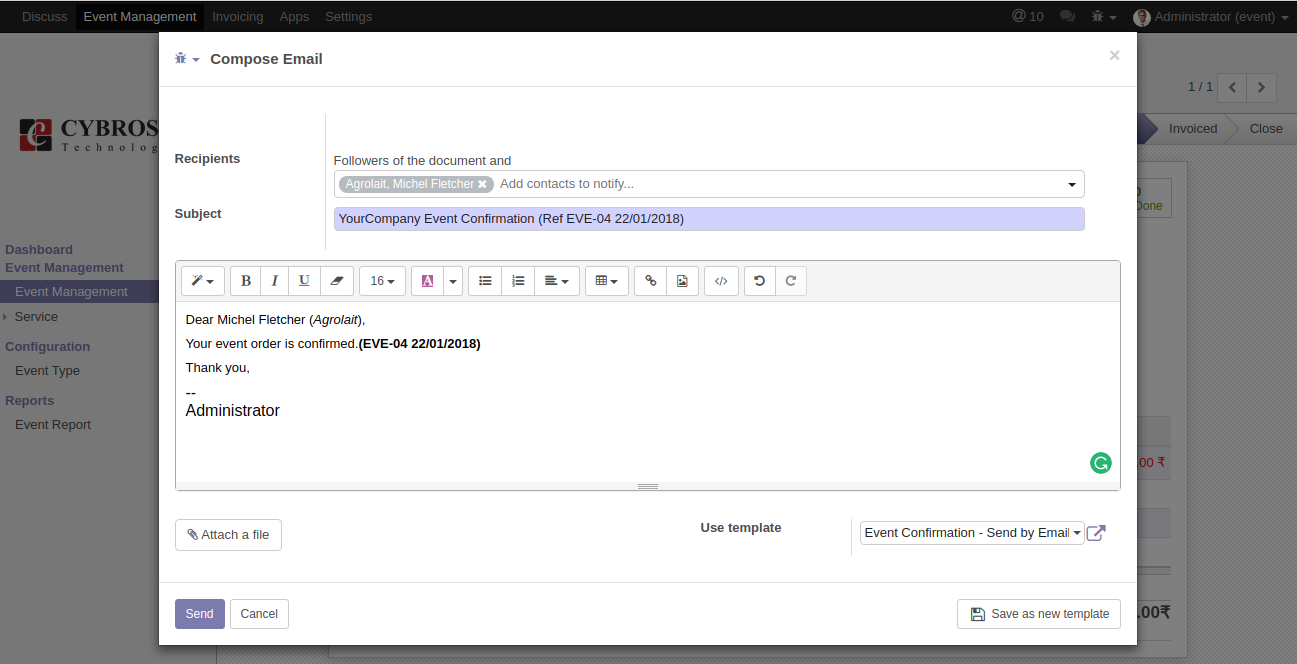
Task: Insert an unordered bullet list
Action: click(485, 281)
